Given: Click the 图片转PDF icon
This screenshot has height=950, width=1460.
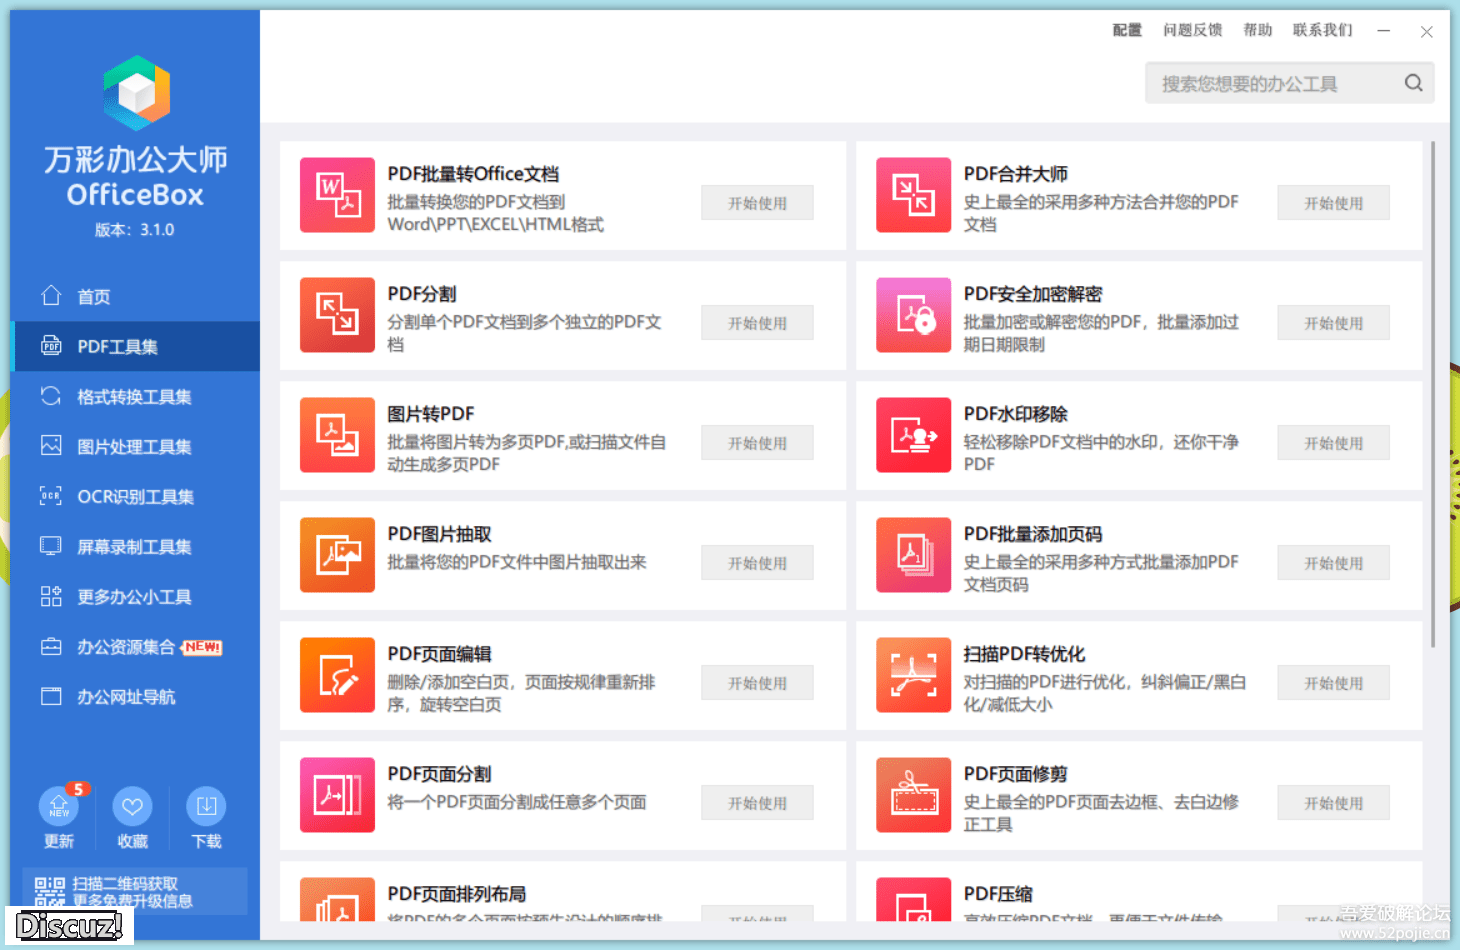Looking at the screenshot, I should tap(337, 435).
